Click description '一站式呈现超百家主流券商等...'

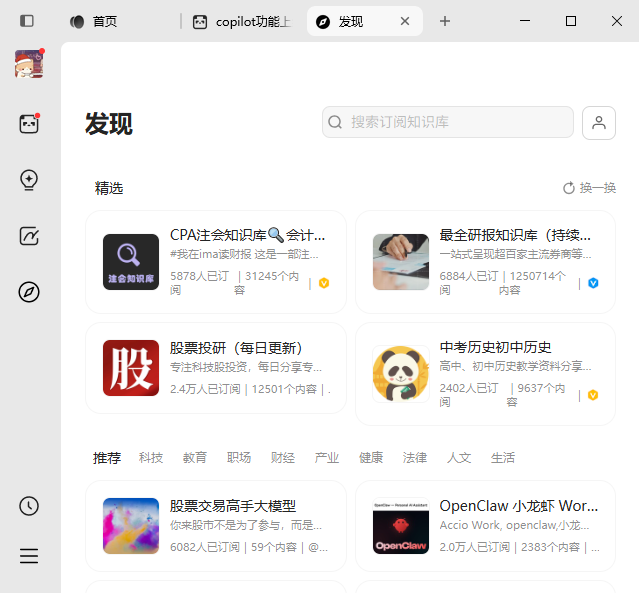[515, 254]
